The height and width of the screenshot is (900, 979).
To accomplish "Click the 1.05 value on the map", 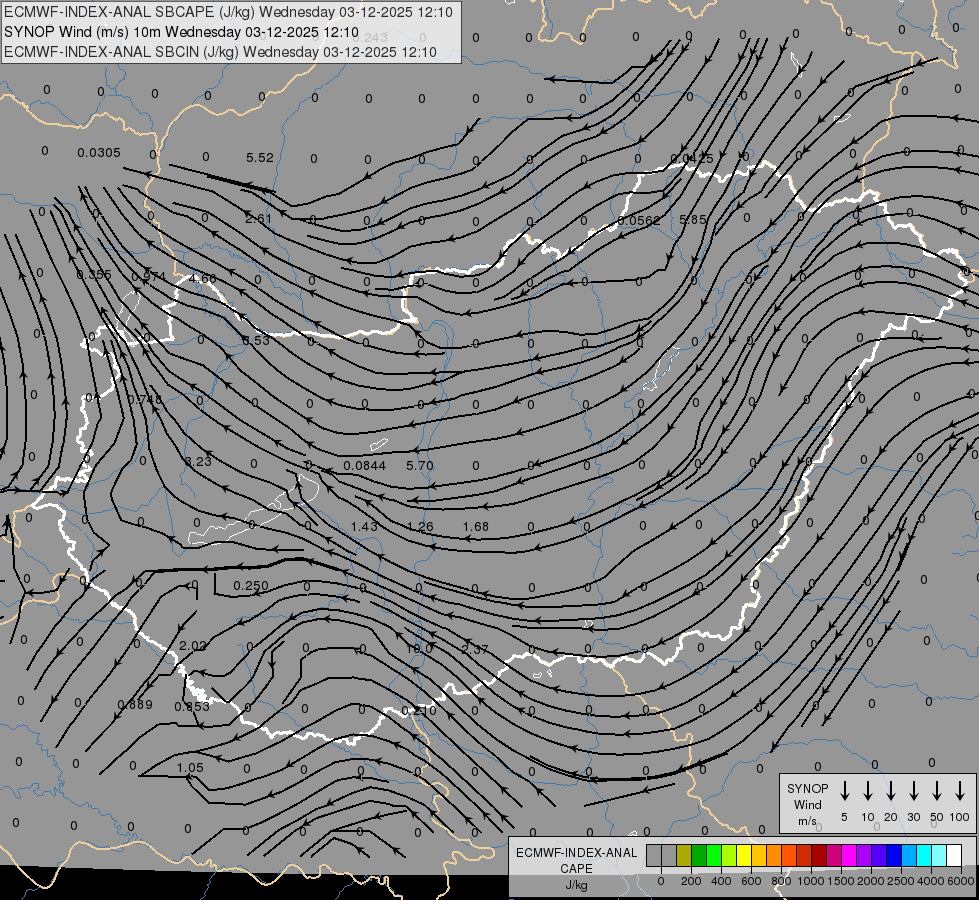I will [190, 768].
